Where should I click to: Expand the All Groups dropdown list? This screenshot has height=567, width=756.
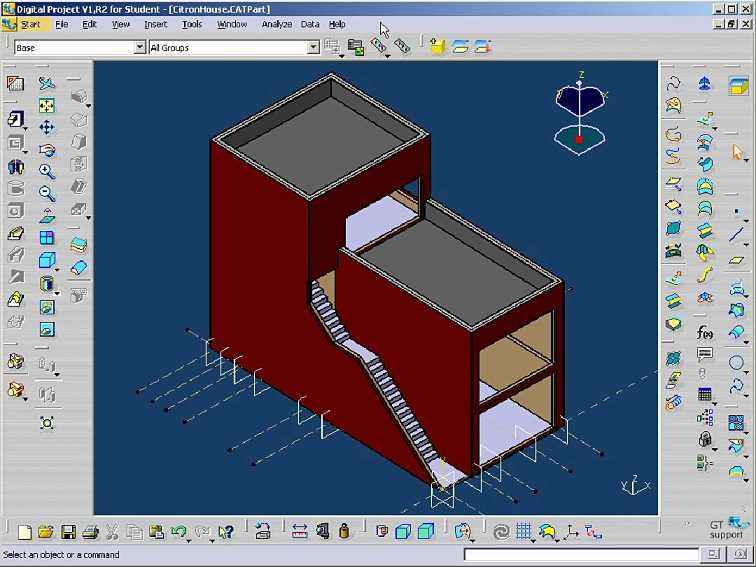point(313,47)
